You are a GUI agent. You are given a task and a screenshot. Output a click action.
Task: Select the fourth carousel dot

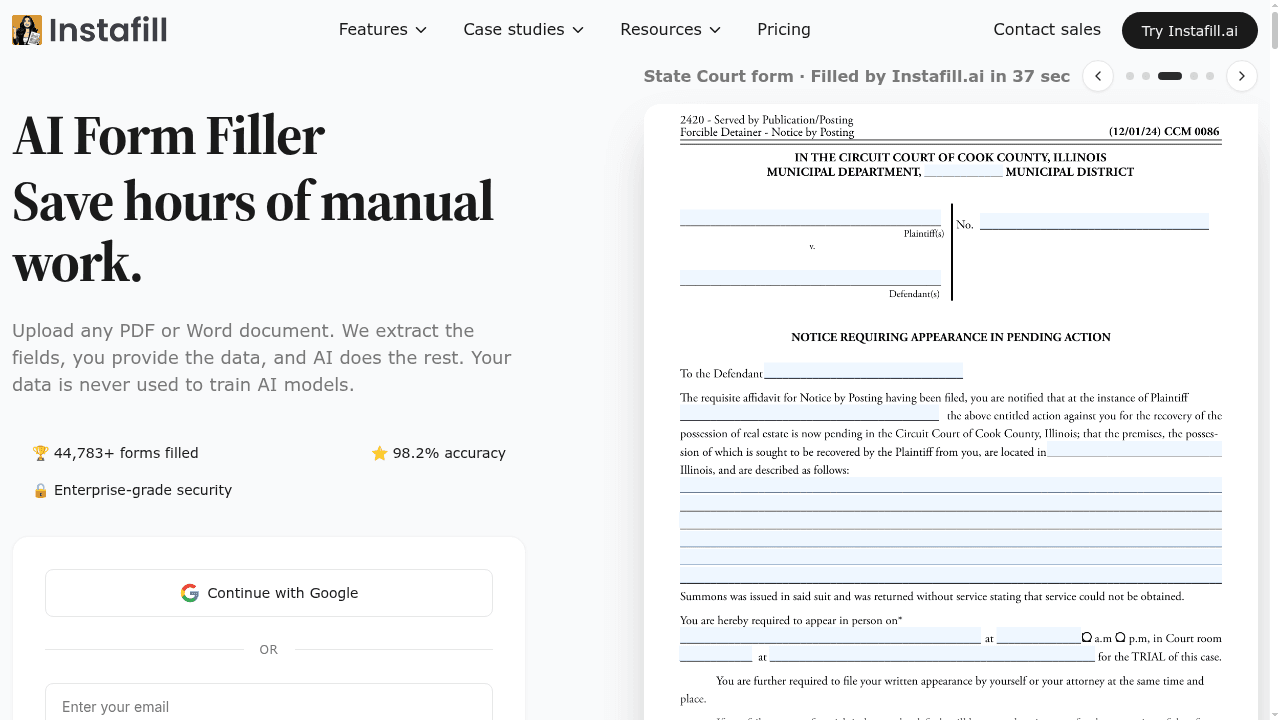[x=1194, y=76]
